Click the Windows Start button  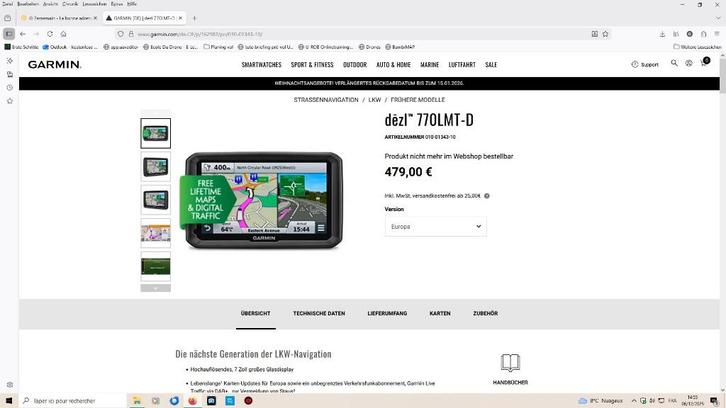8,401
